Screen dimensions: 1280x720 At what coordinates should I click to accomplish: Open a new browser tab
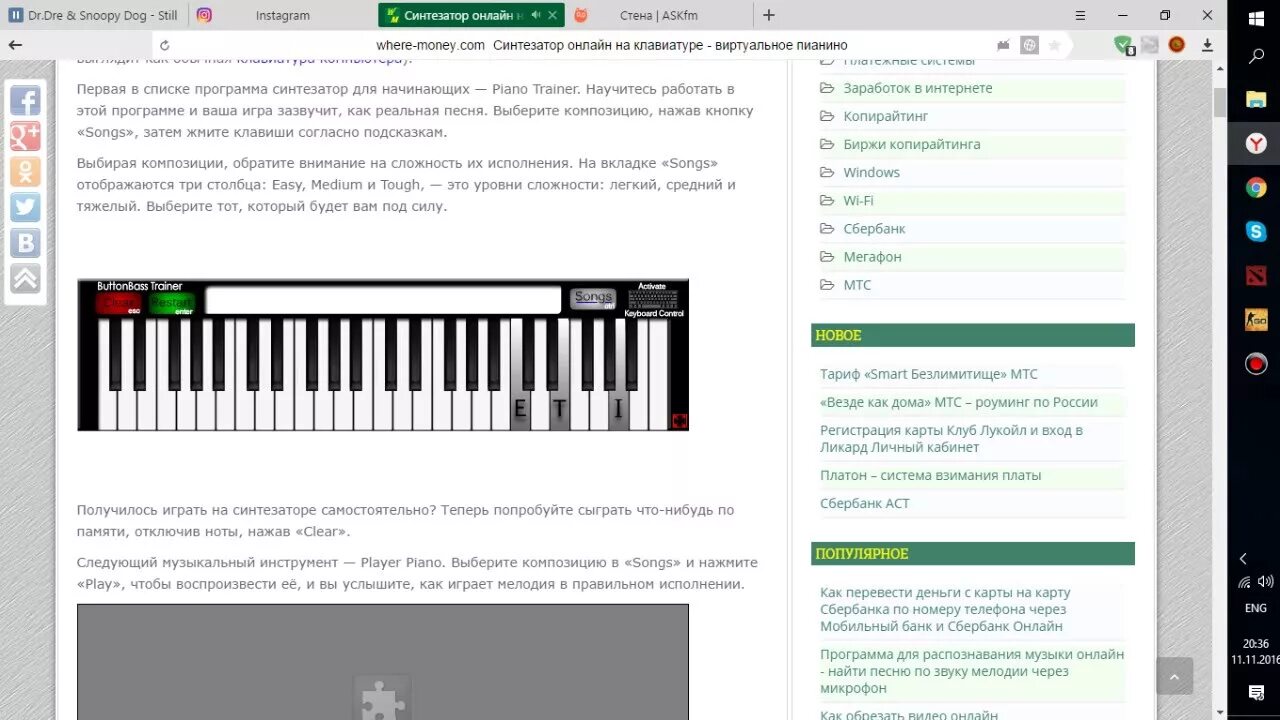click(768, 15)
